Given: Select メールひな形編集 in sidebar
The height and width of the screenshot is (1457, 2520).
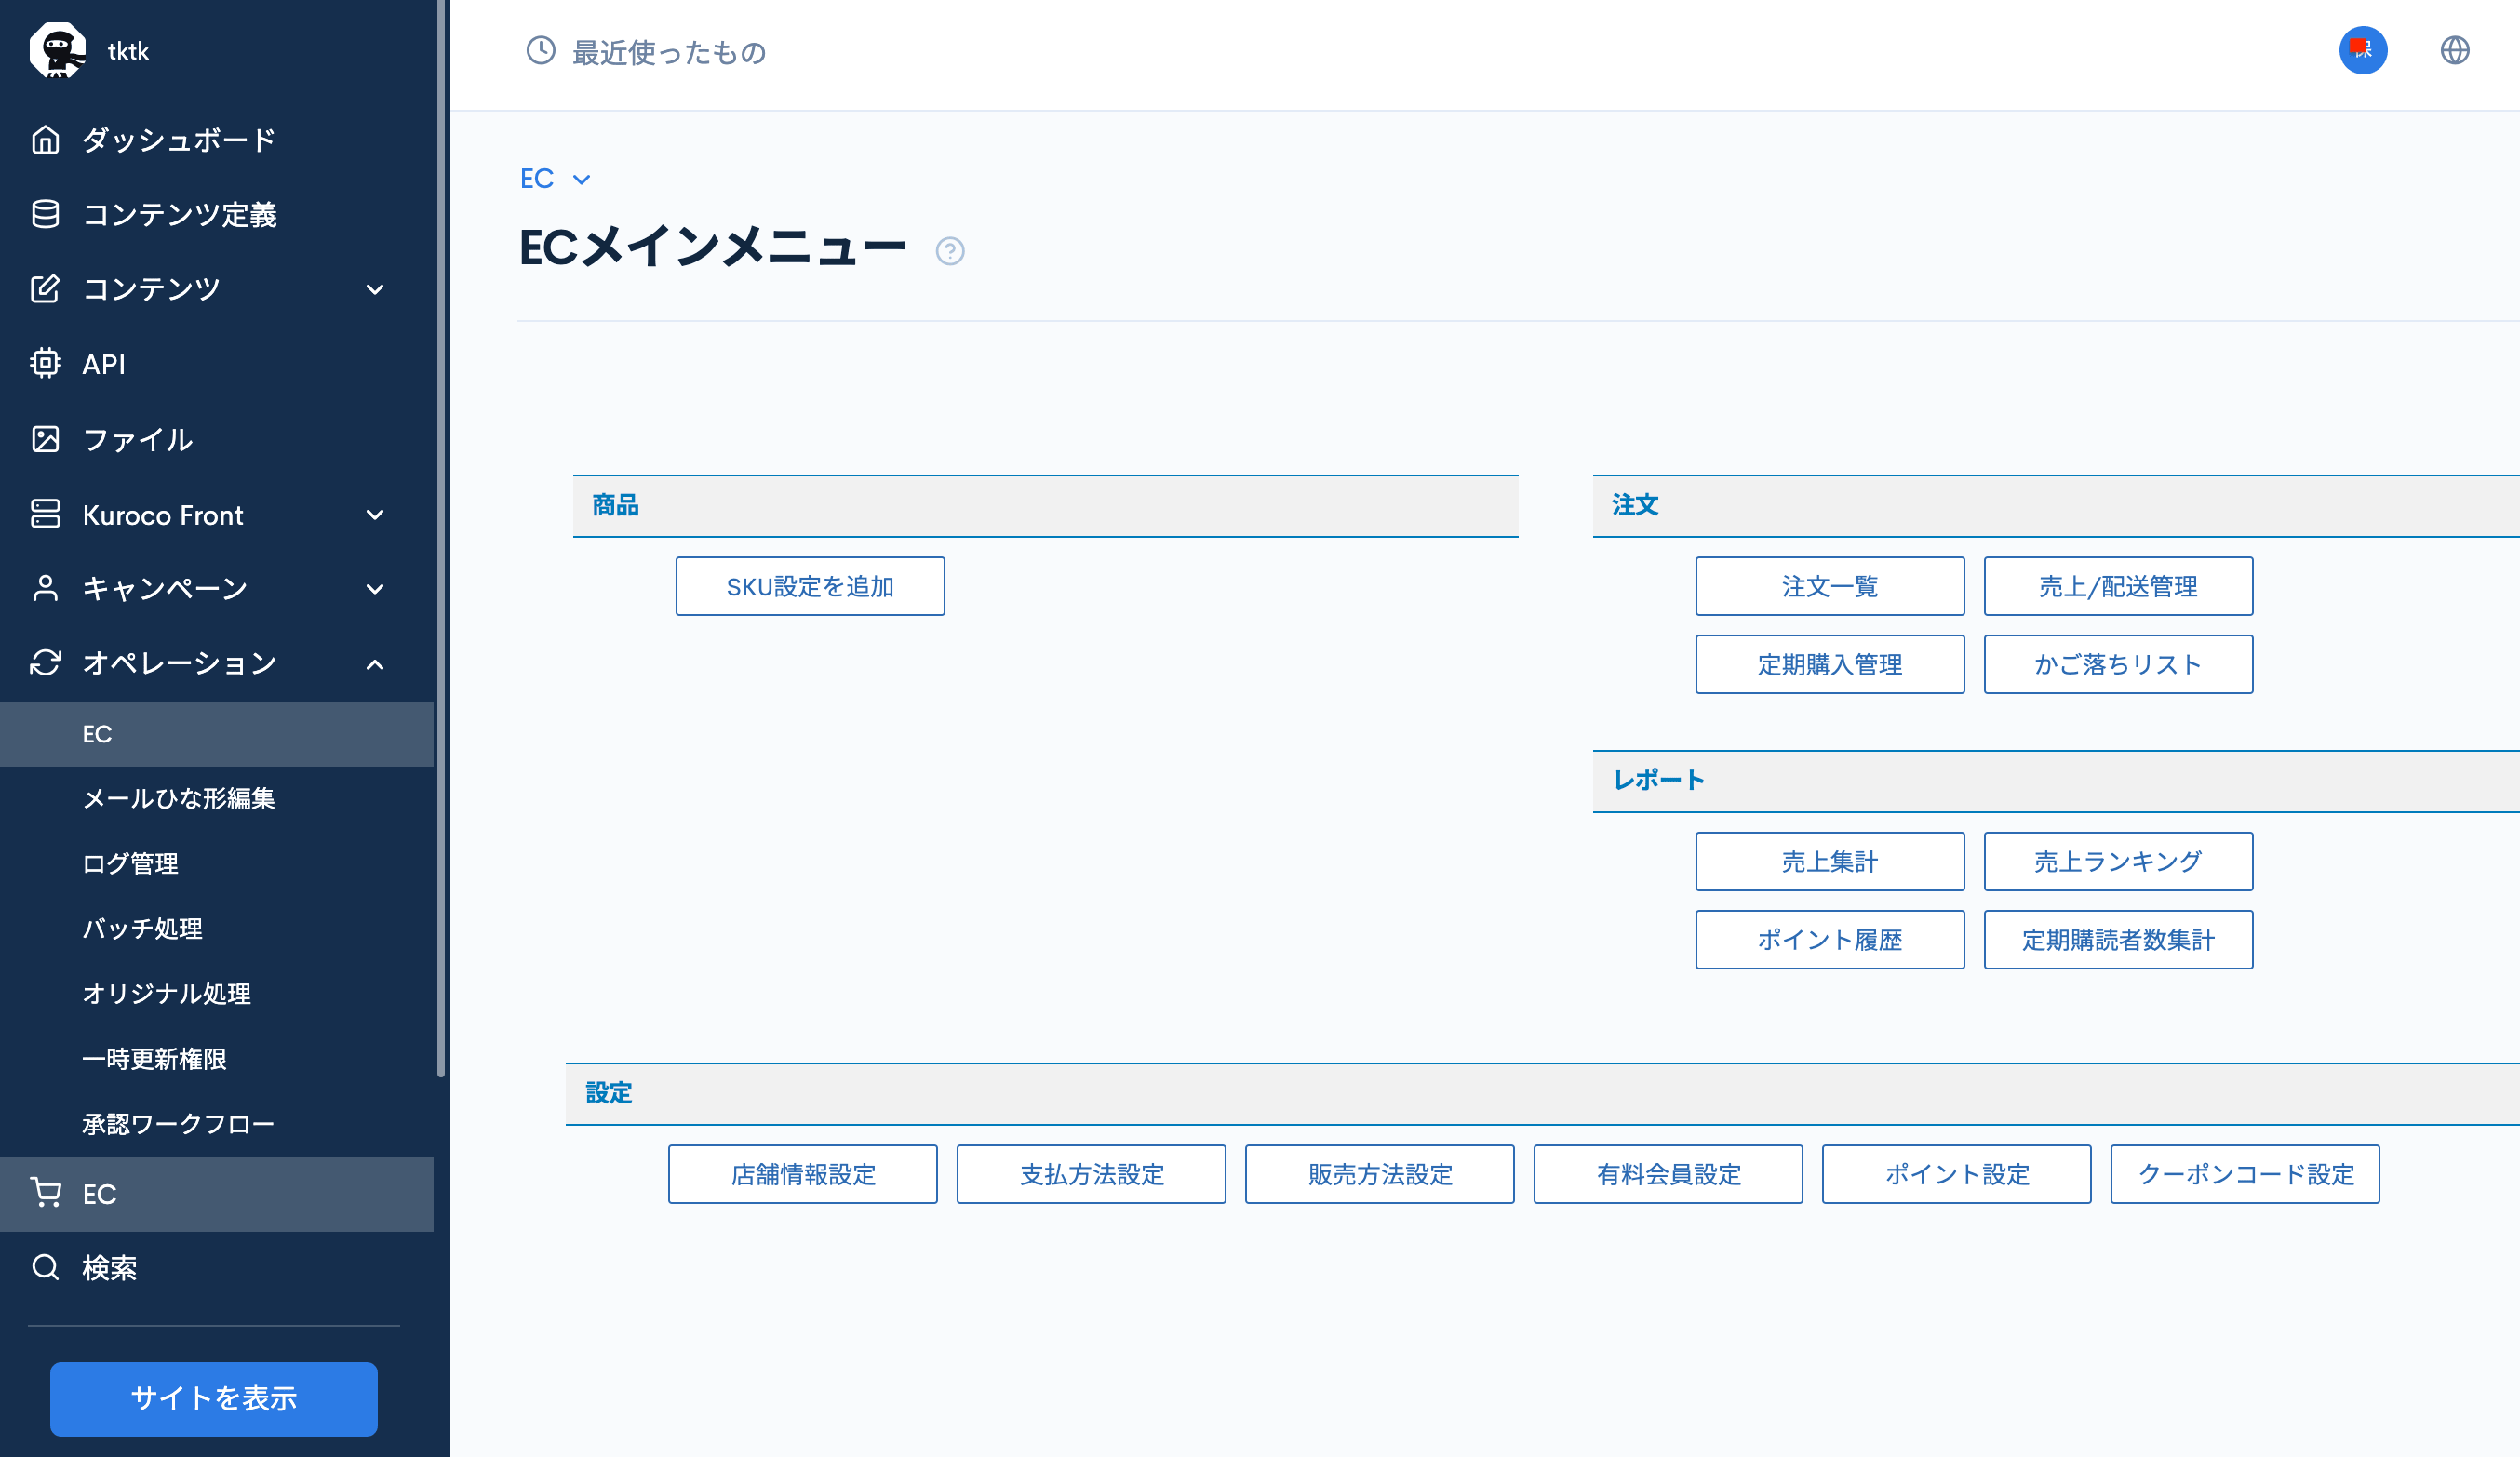Looking at the screenshot, I should (178, 798).
